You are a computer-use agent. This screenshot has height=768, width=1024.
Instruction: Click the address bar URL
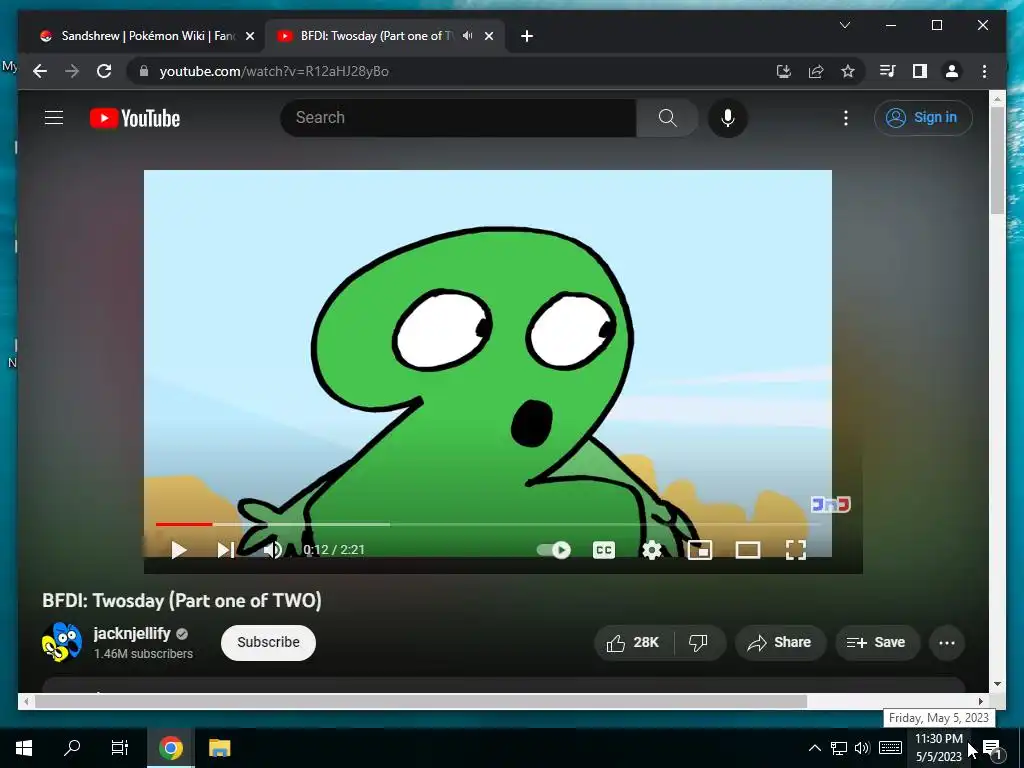[274, 71]
